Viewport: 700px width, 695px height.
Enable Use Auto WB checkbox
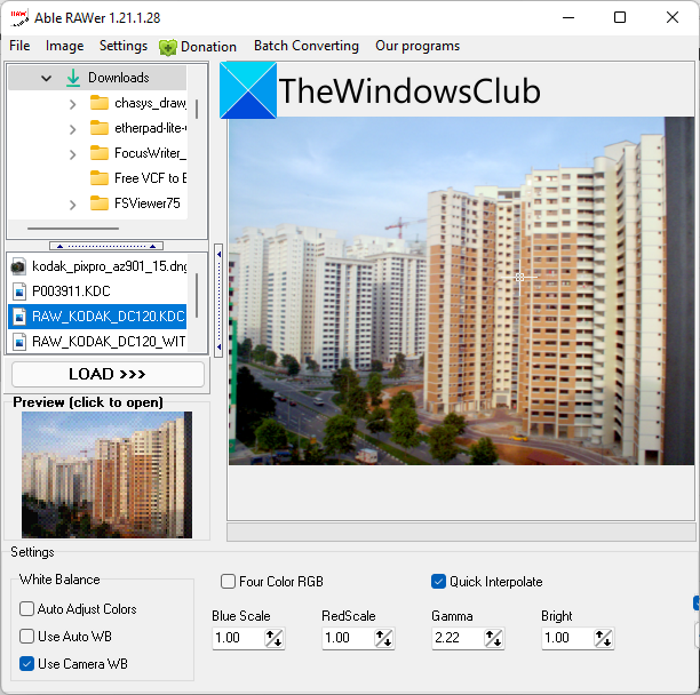coord(27,636)
